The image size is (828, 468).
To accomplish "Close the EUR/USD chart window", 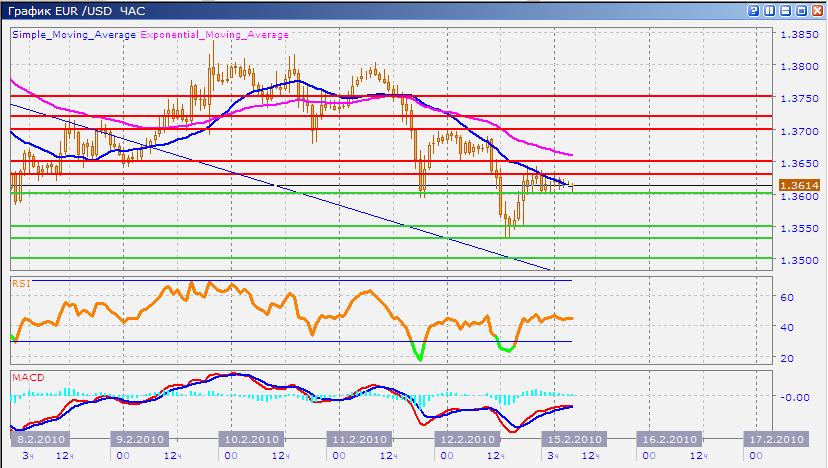I will 817,11.
